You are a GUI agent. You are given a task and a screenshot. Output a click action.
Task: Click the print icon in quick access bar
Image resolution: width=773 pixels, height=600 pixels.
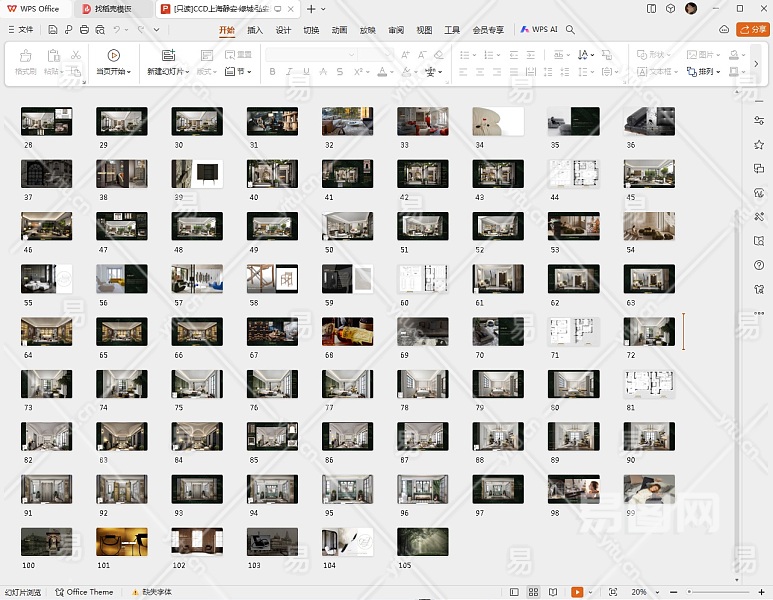[83, 30]
